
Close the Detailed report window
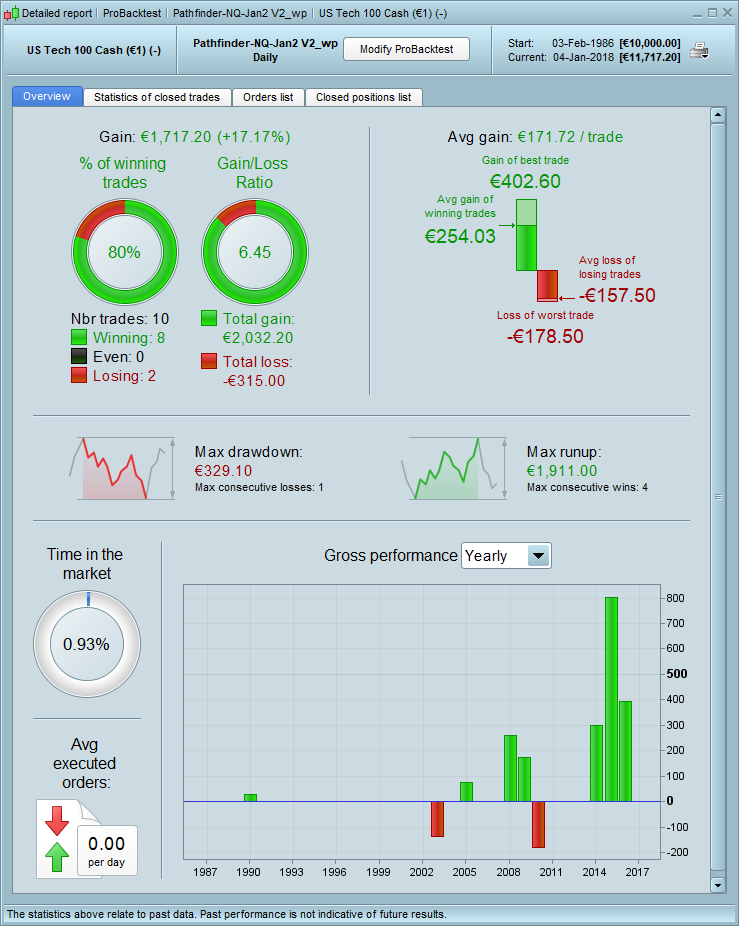point(727,13)
